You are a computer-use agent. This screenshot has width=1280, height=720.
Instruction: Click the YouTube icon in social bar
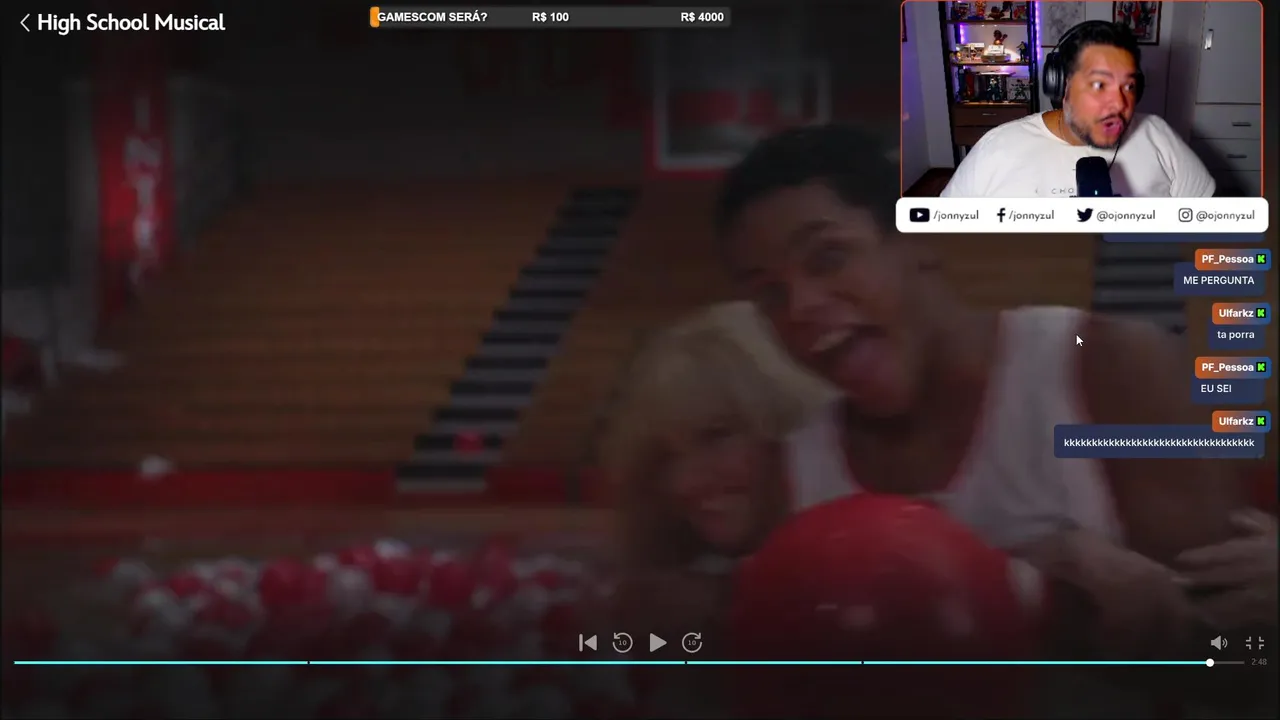pos(919,215)
